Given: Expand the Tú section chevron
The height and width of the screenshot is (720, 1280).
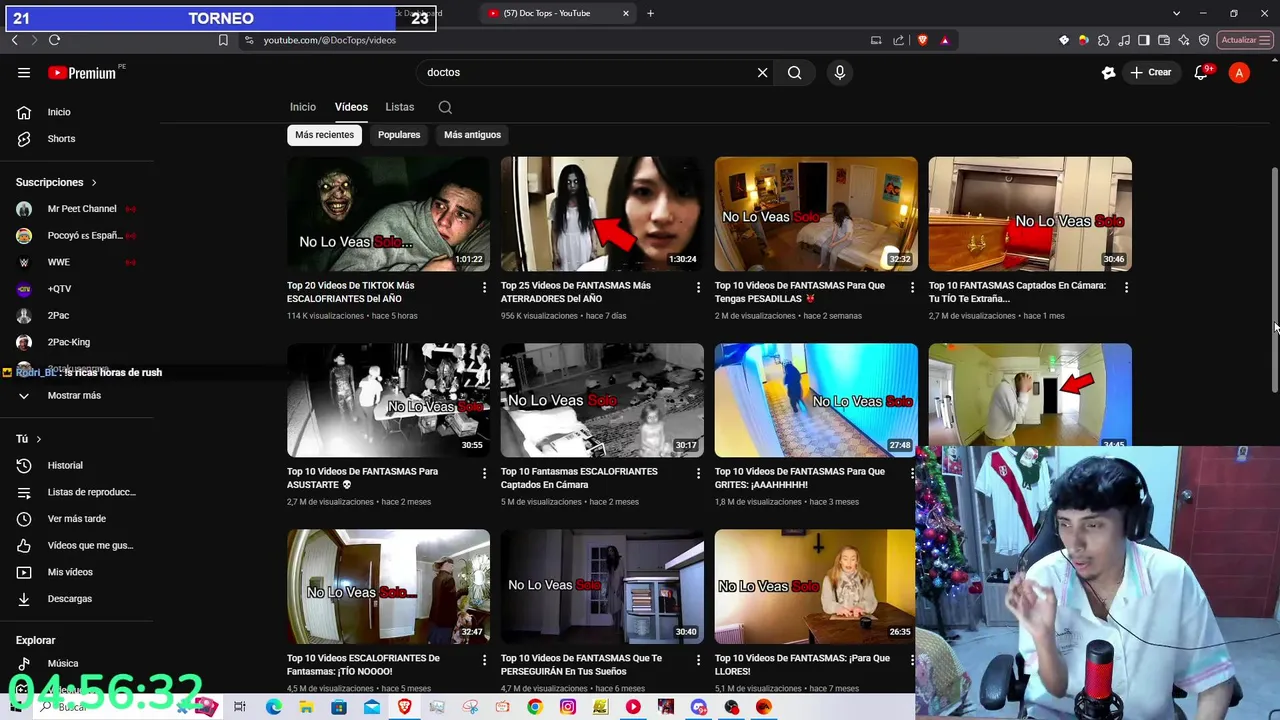Looking at the screenshot, I should point(39,439).
